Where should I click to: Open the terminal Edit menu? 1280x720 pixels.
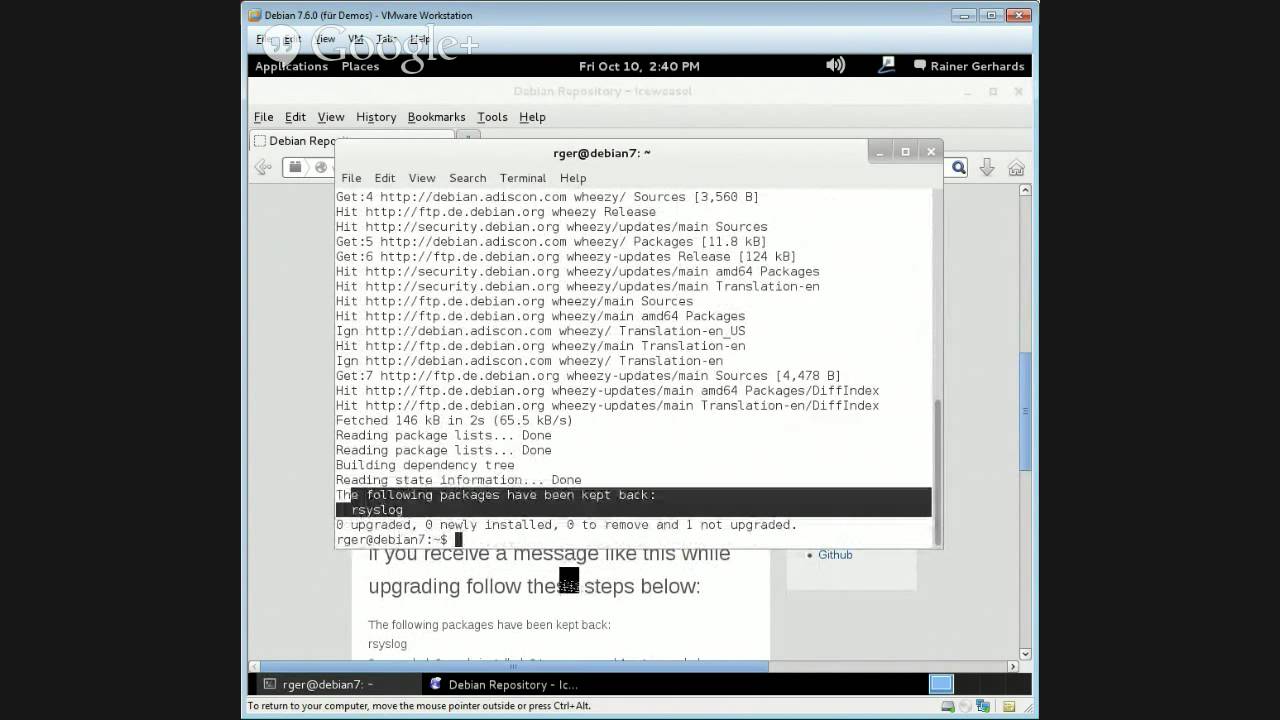point(385,178)
